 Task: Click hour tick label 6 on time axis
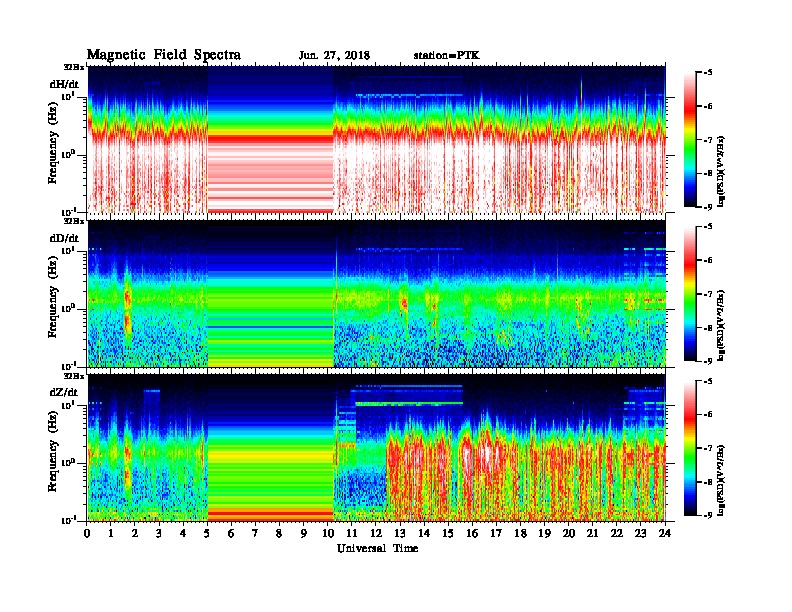pos(231,533)
